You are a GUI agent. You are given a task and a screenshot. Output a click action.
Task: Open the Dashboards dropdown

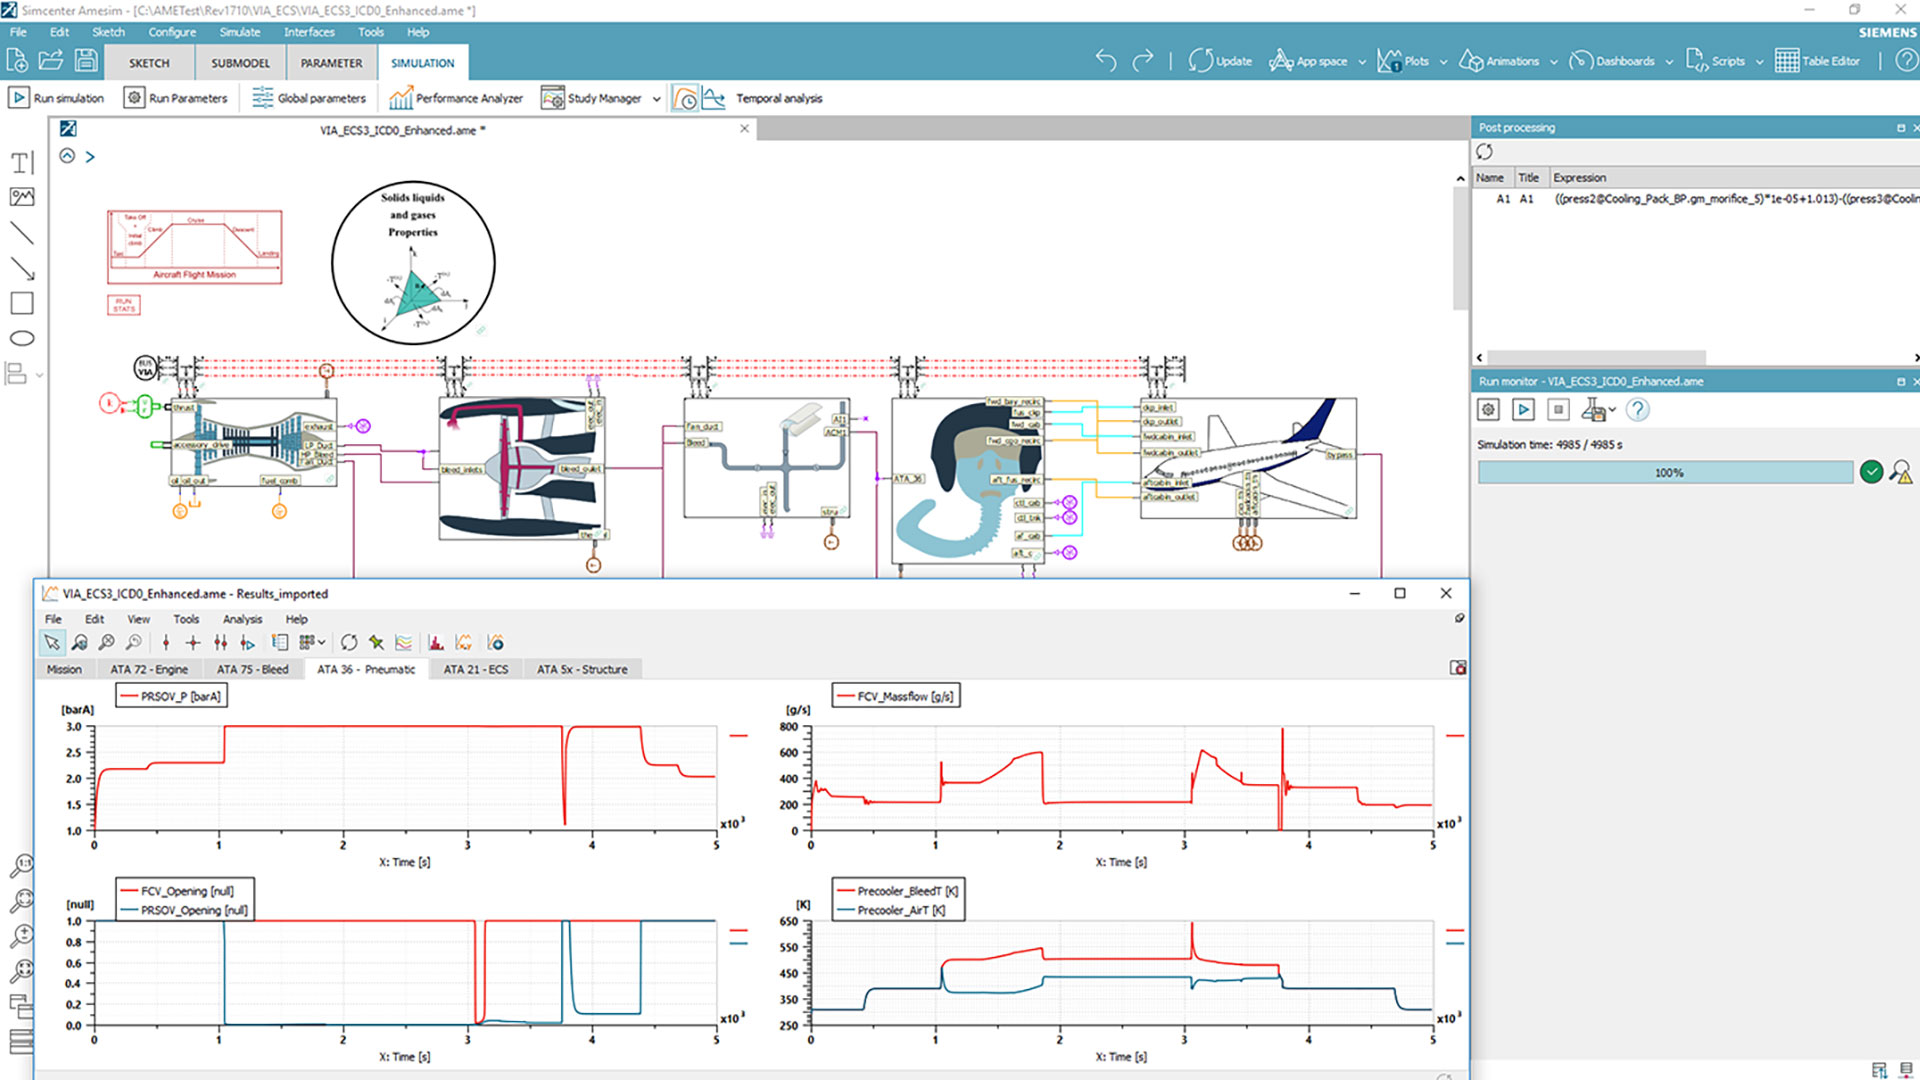[1669, 62]
